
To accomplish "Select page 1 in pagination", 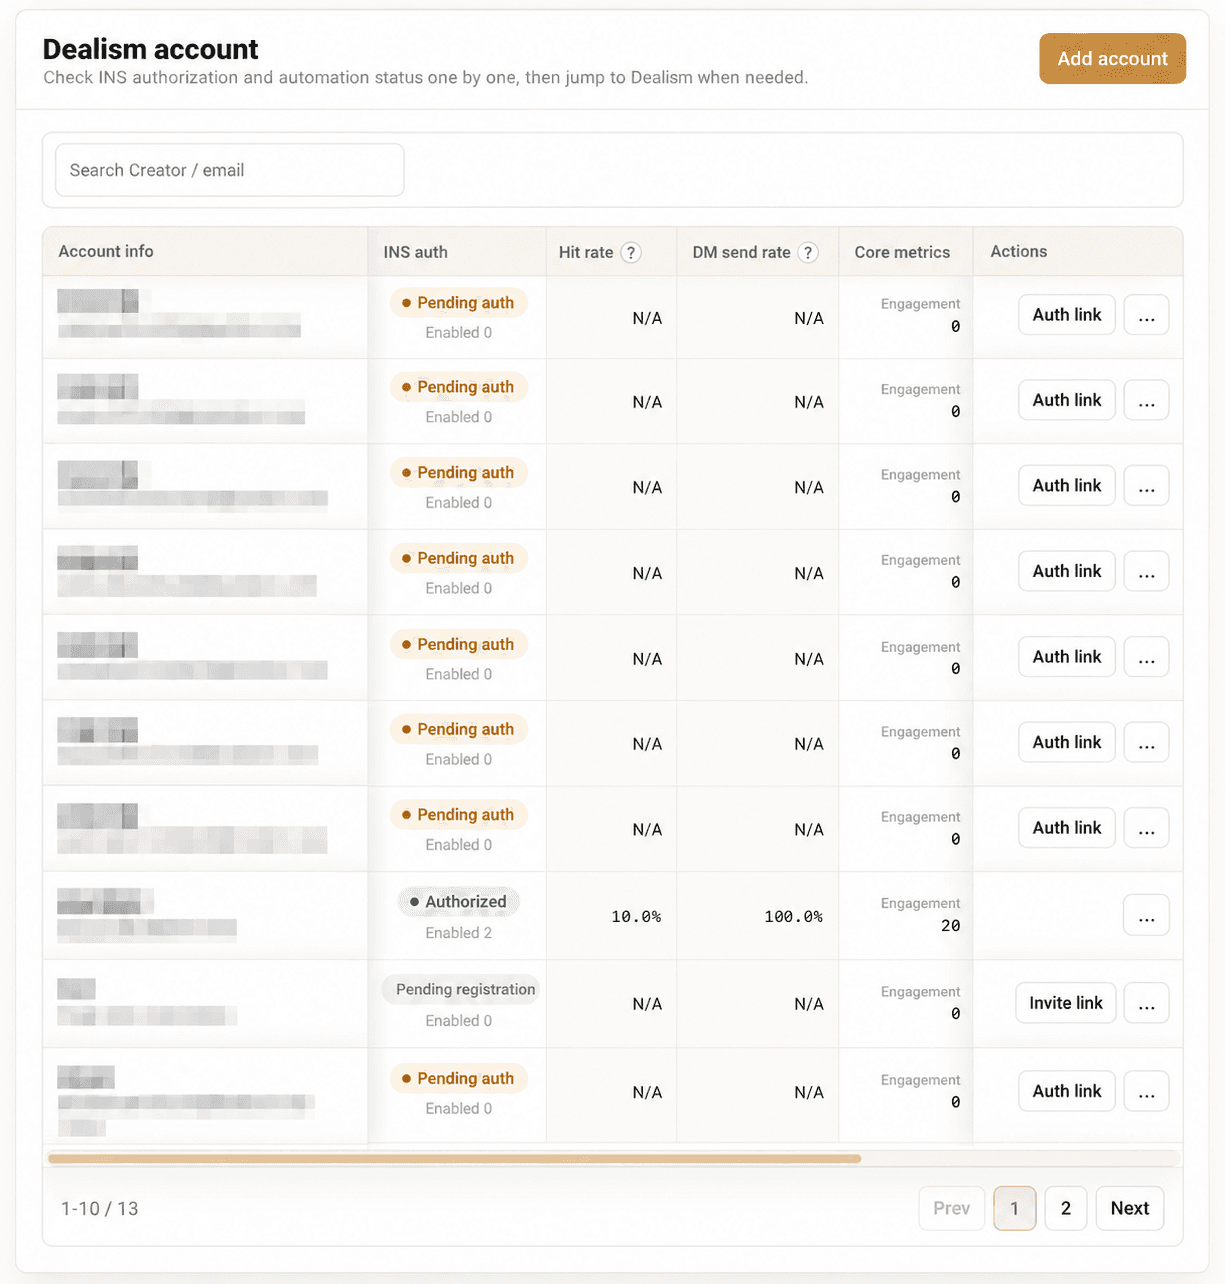I will [1014, 1208].
